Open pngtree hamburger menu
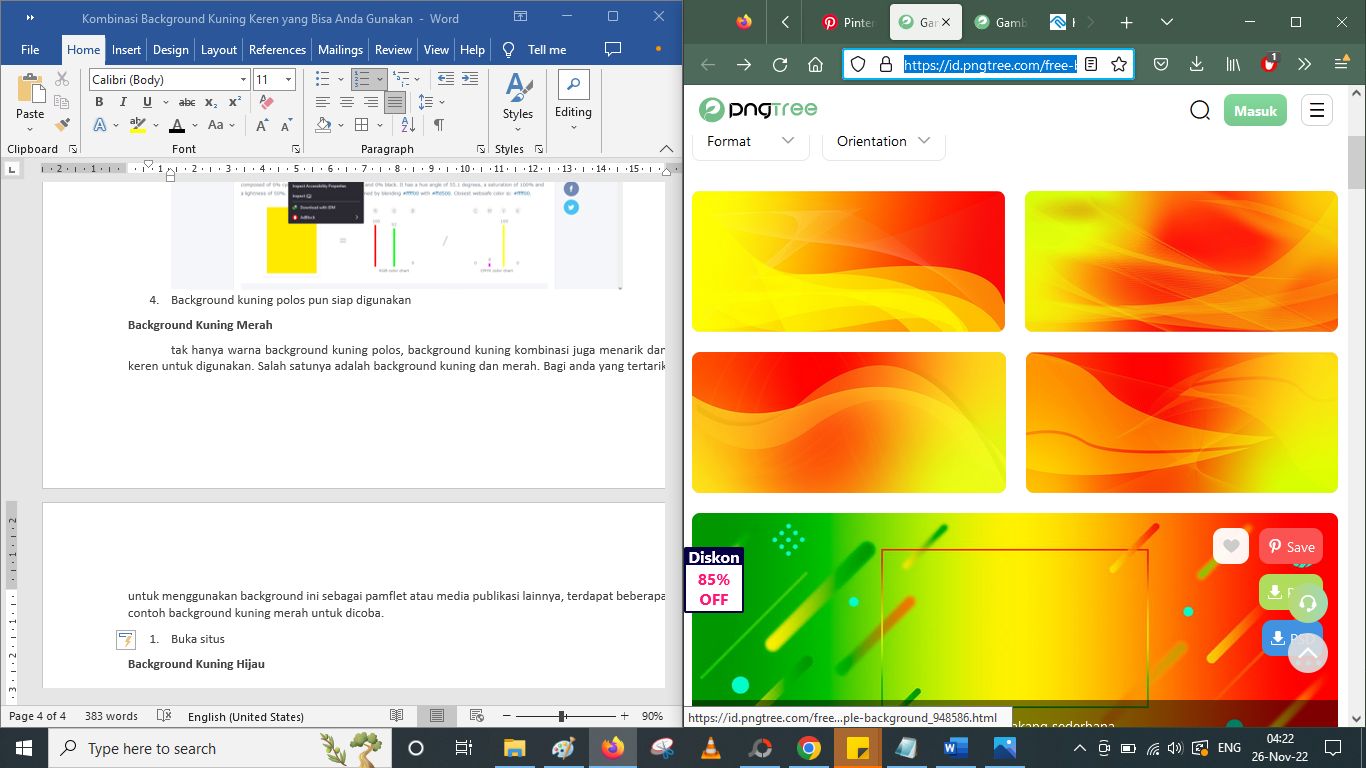The image size is (1366, 768). pyautogui.click(x=1317, y=110)
